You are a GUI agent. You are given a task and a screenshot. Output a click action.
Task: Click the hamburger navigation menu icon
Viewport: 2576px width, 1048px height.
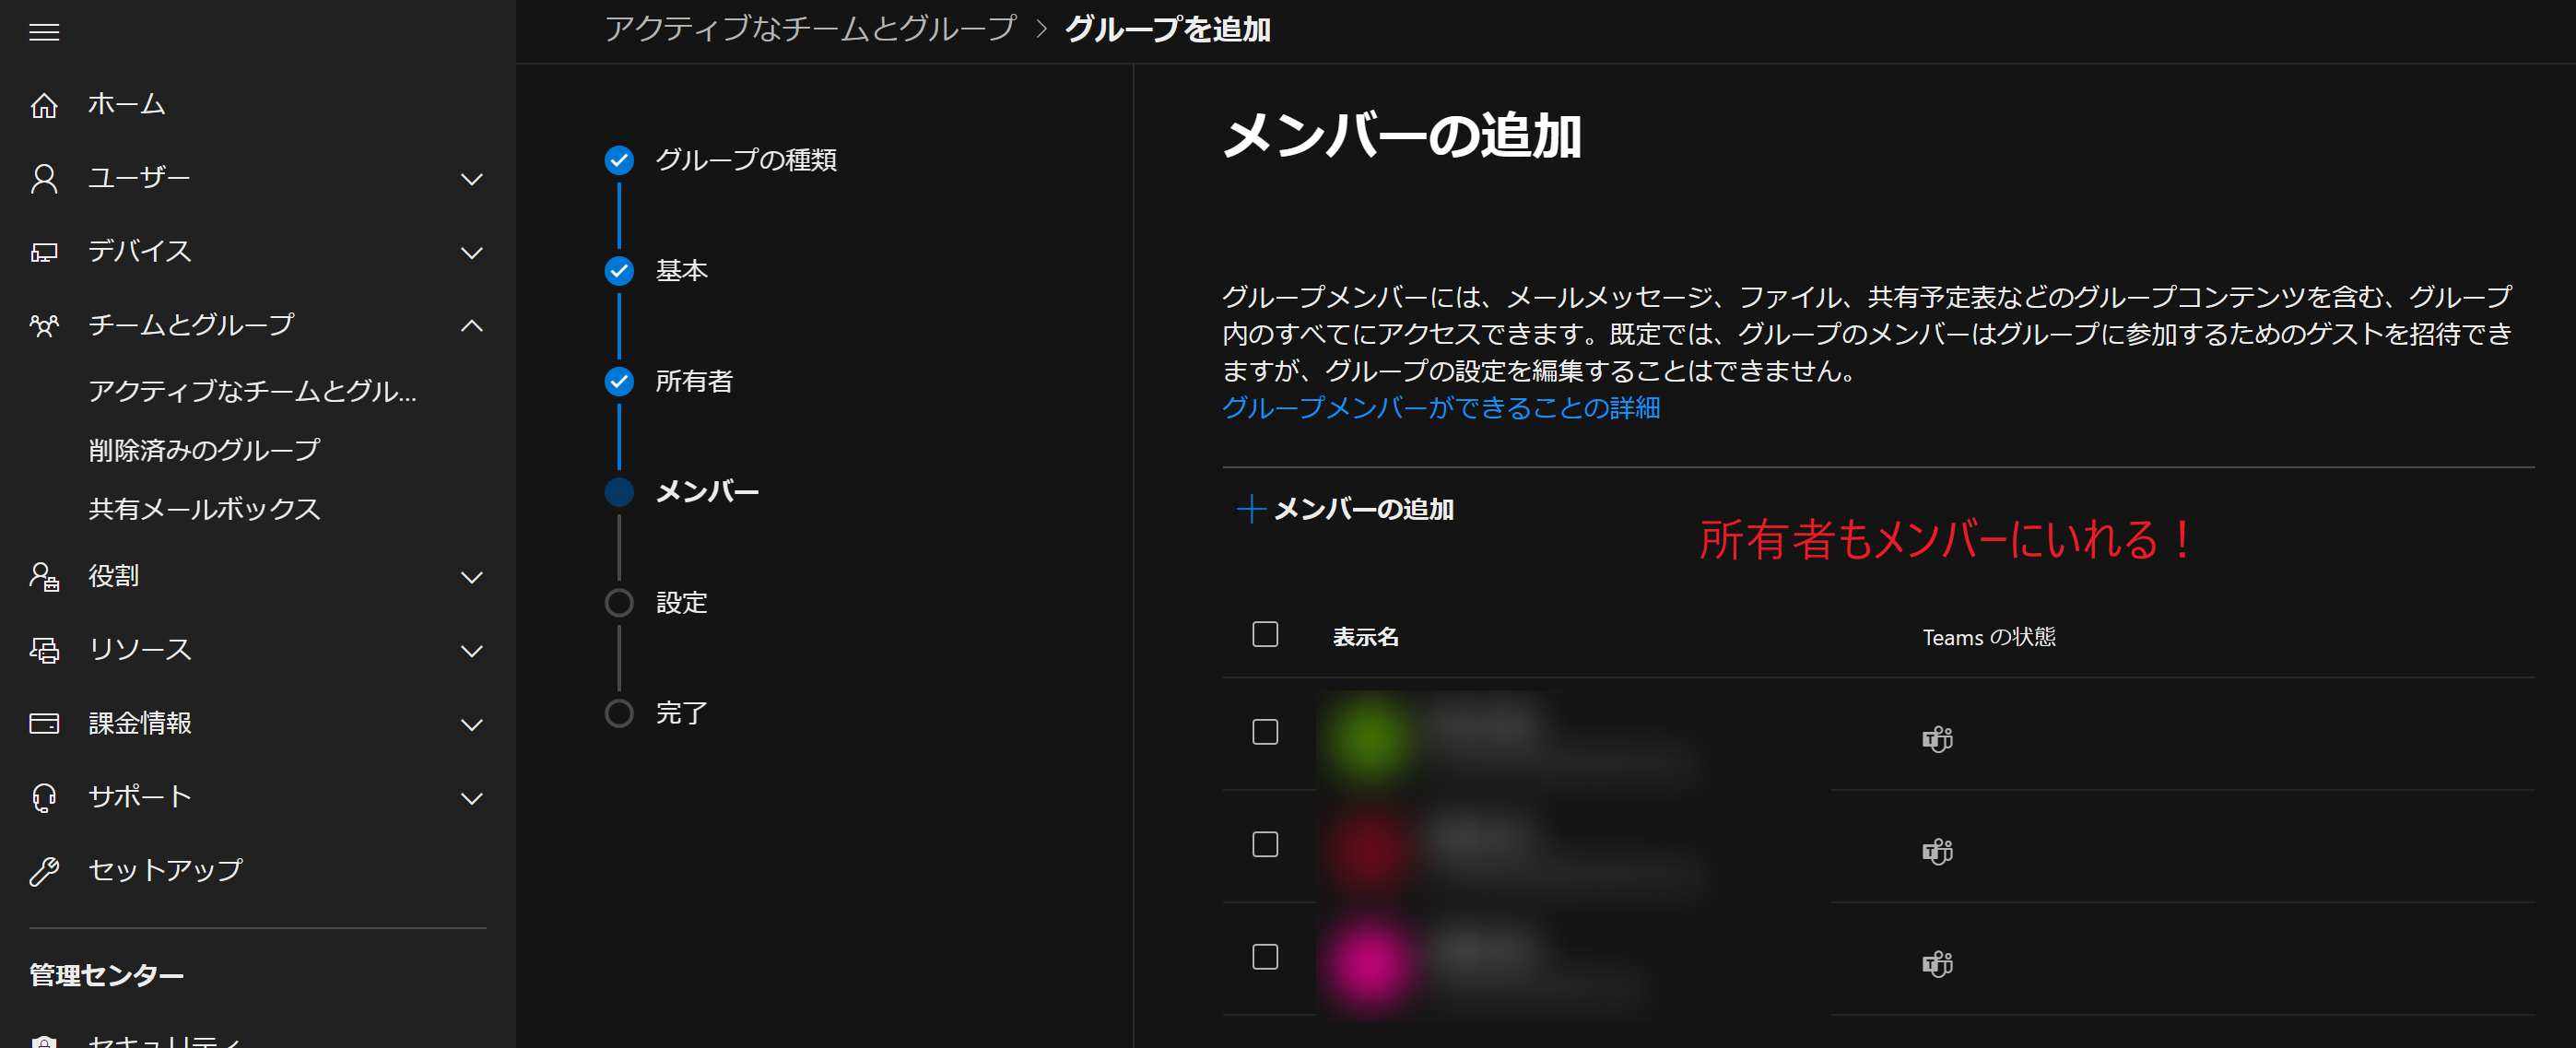[x=44, y=32]
